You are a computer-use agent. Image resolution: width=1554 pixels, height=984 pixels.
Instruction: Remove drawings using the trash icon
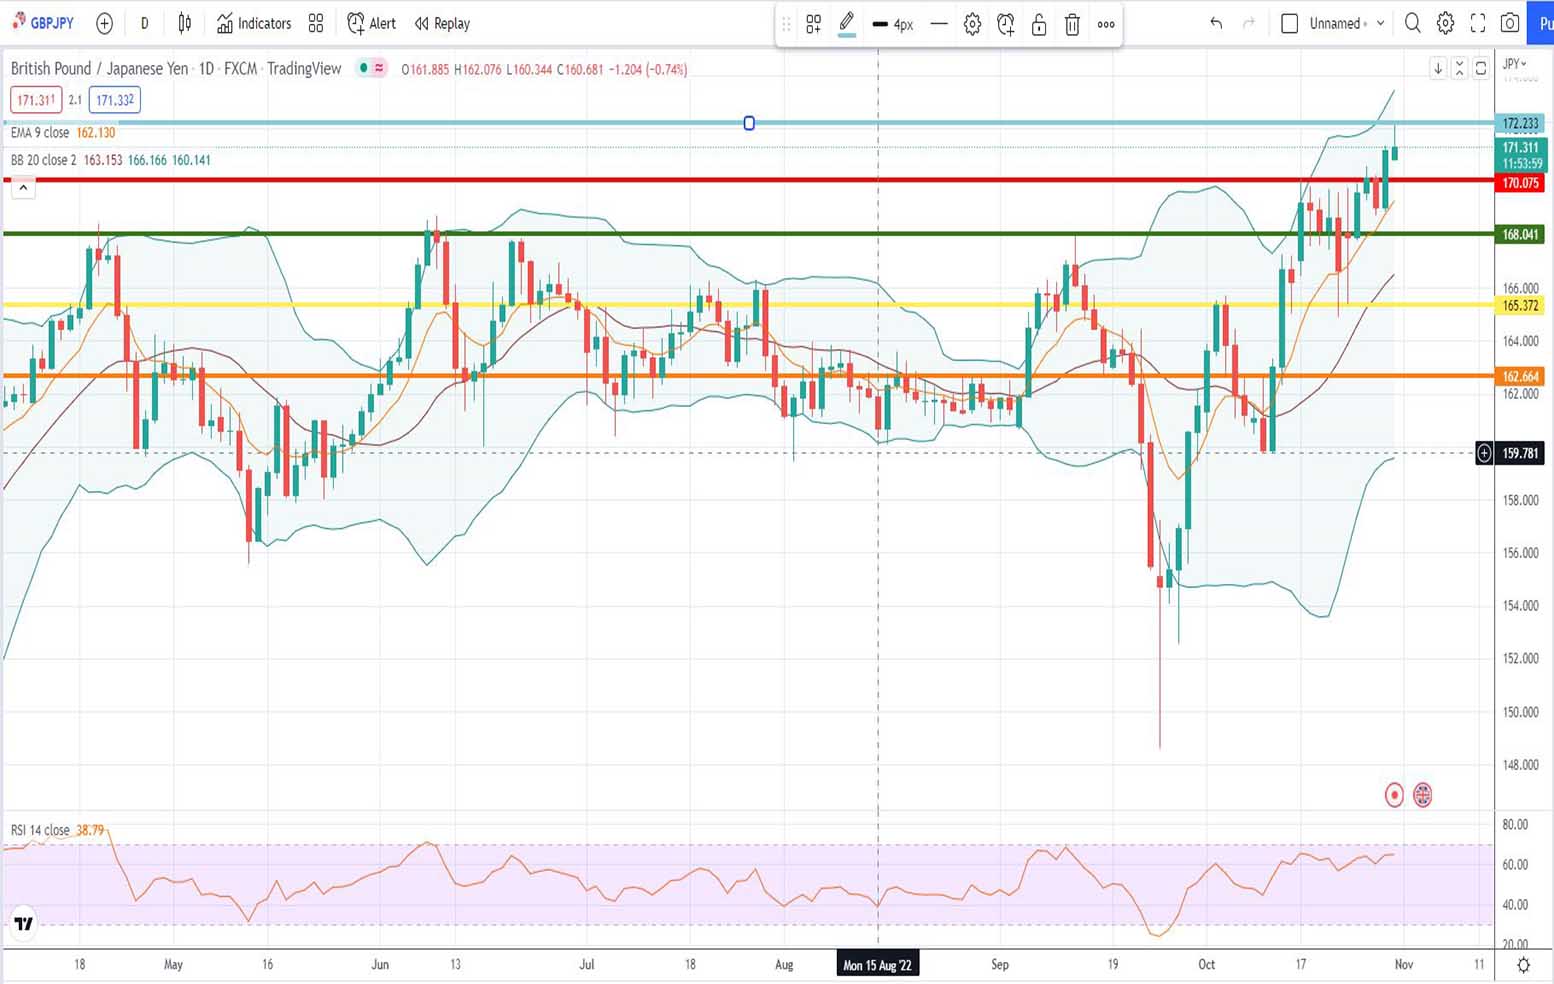(x=1072, y=23)
